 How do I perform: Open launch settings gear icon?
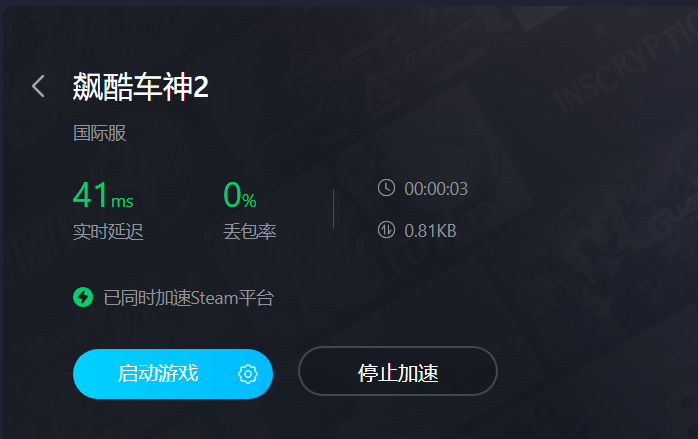point(248,374)
